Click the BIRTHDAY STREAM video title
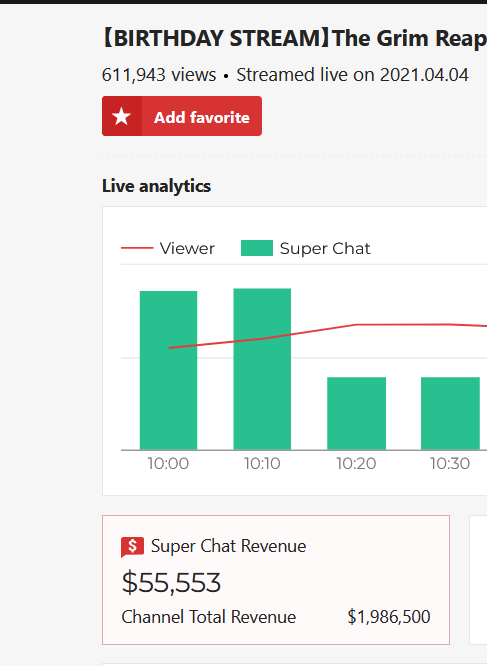This screenshot has height=666, width=487. coord(294,38)
